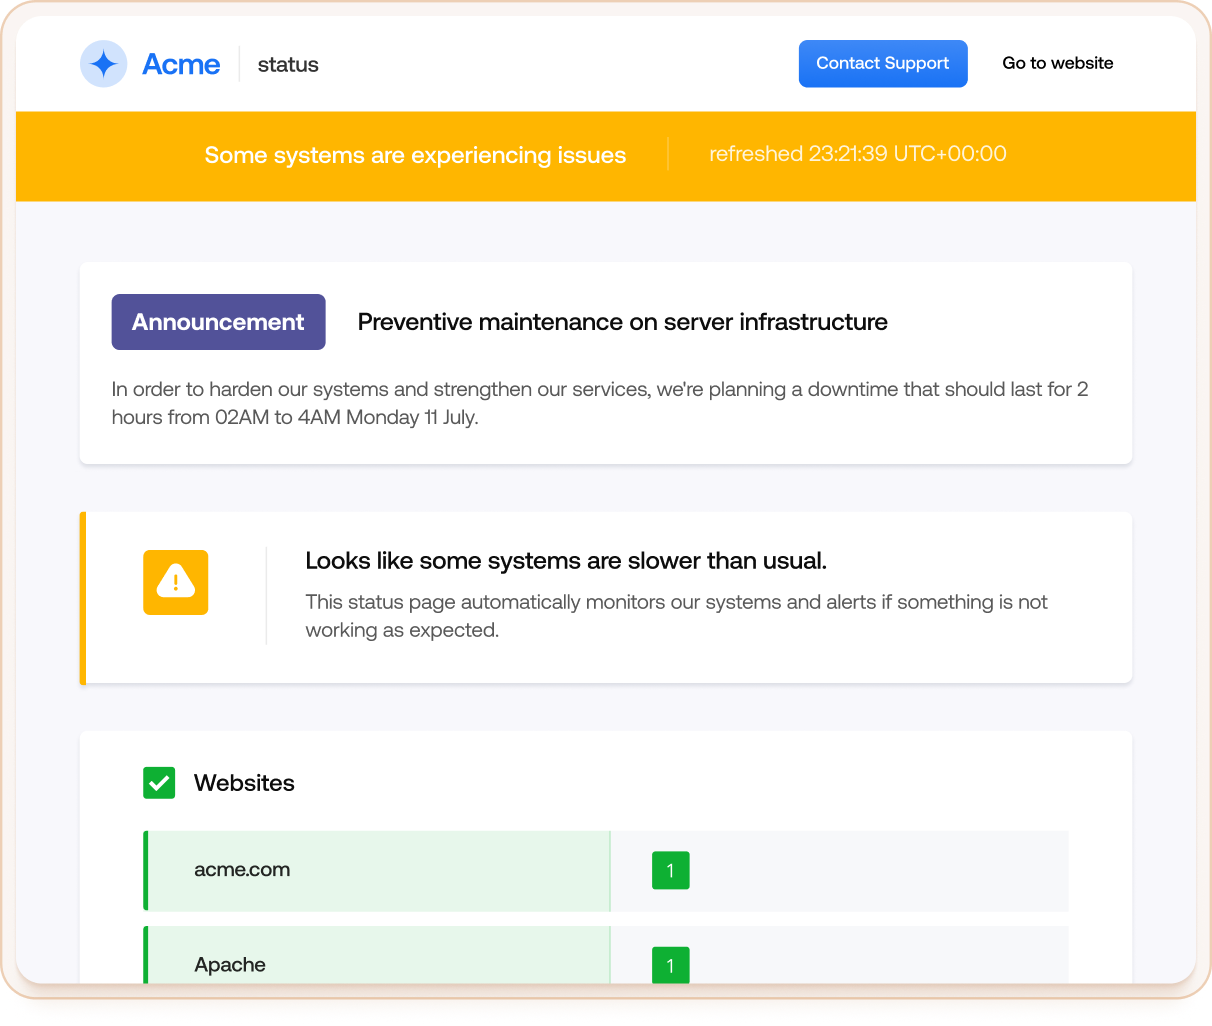Select the purple Announcement badge
The width and height of the screenshot is (1212, 1026).
(218, 322)
